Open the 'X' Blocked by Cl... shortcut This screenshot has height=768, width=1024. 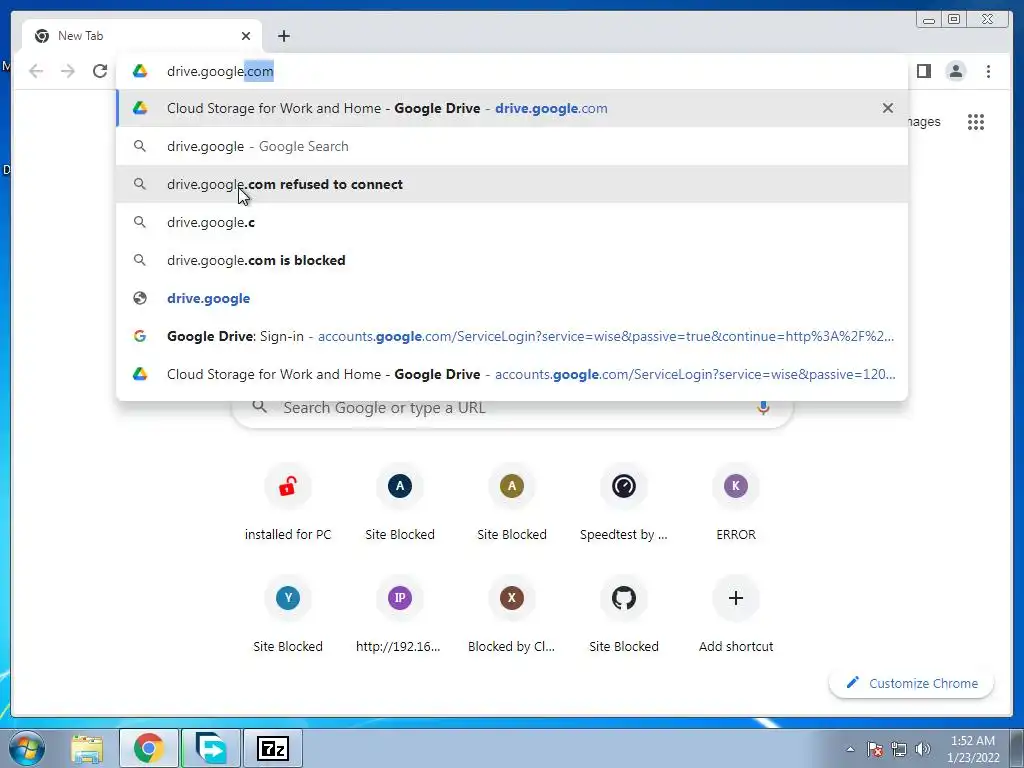512,616
